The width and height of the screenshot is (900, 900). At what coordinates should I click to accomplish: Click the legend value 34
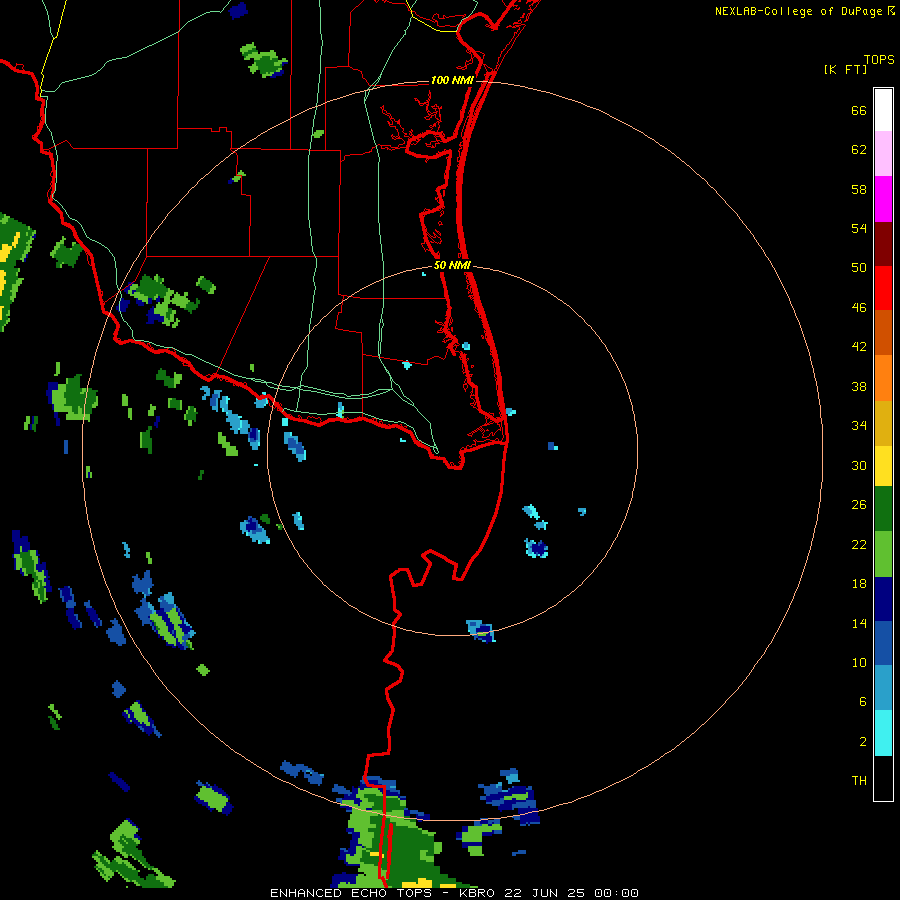tap(859, 426)
